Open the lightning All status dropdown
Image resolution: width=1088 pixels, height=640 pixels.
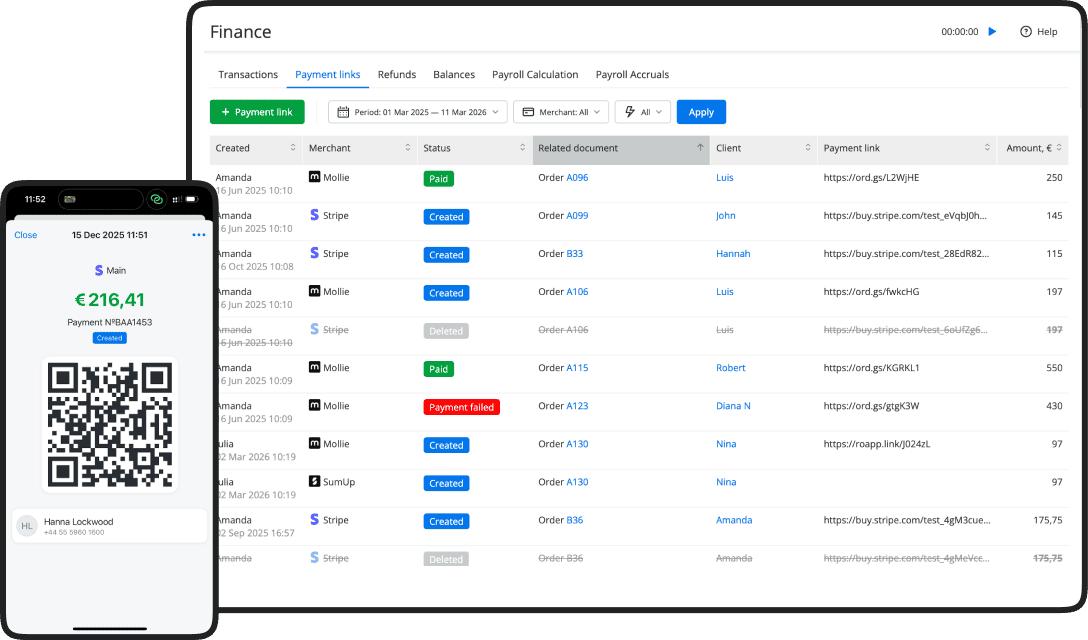pyautogui.click(x=642, y=112)
